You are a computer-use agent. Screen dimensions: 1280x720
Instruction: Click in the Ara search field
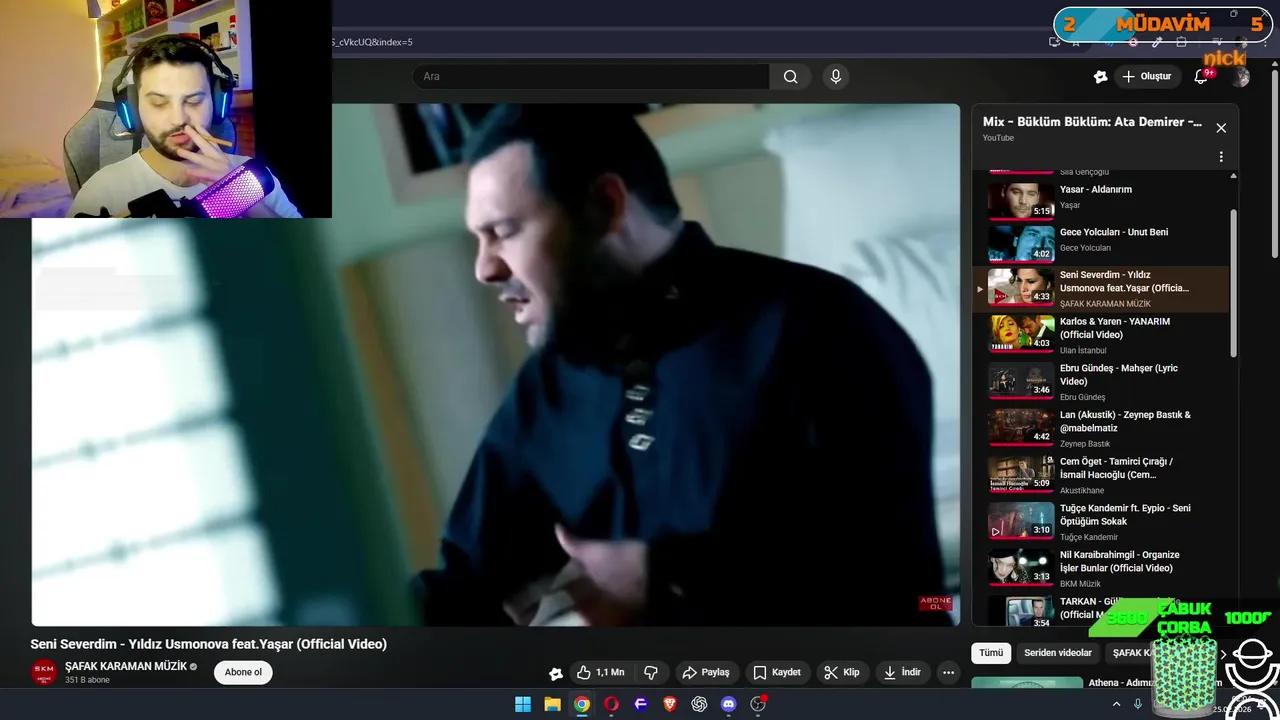[590, 76]
